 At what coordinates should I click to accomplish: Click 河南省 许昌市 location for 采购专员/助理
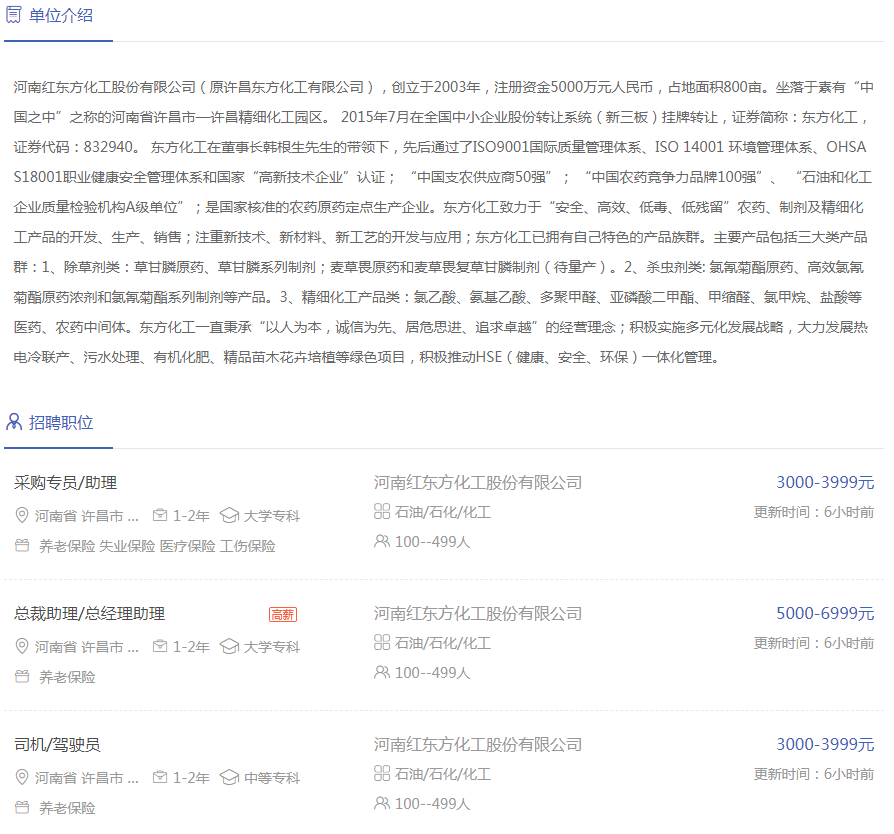tap(87, 516)
